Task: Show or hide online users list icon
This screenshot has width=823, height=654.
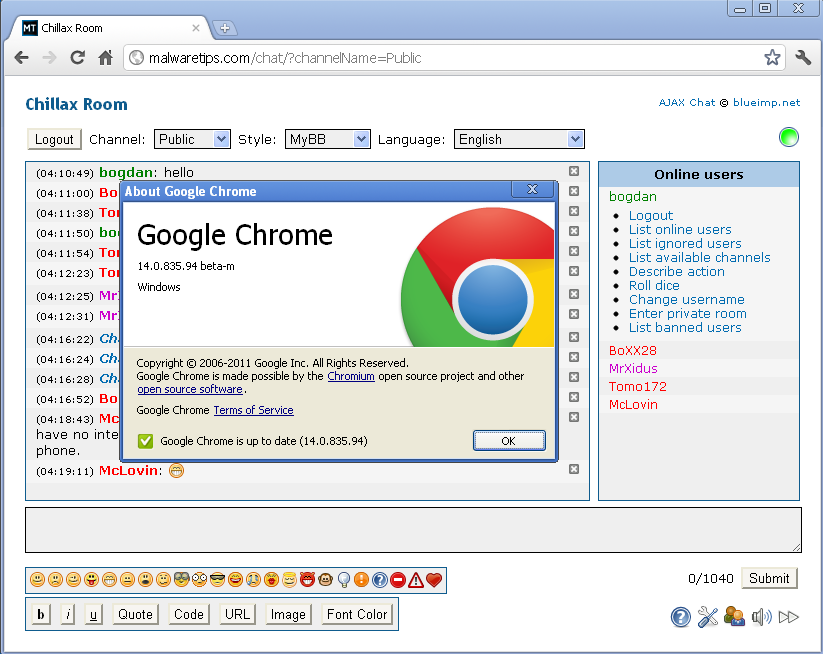Action: tap(734, 617)
